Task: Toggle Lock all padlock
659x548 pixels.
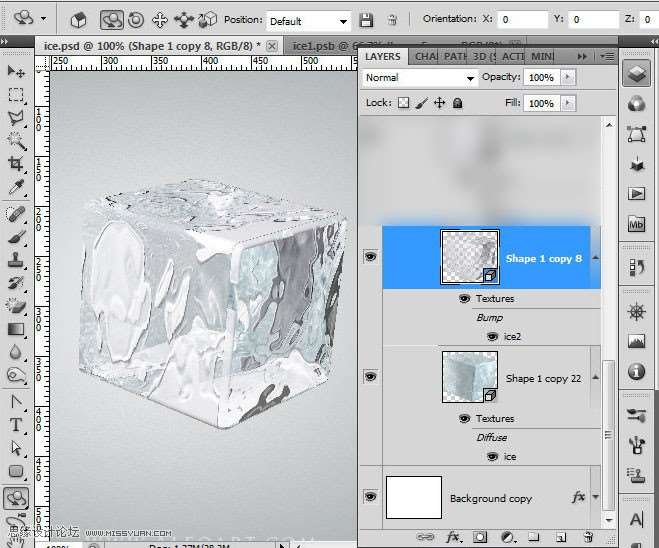Action: pos(458,103)
